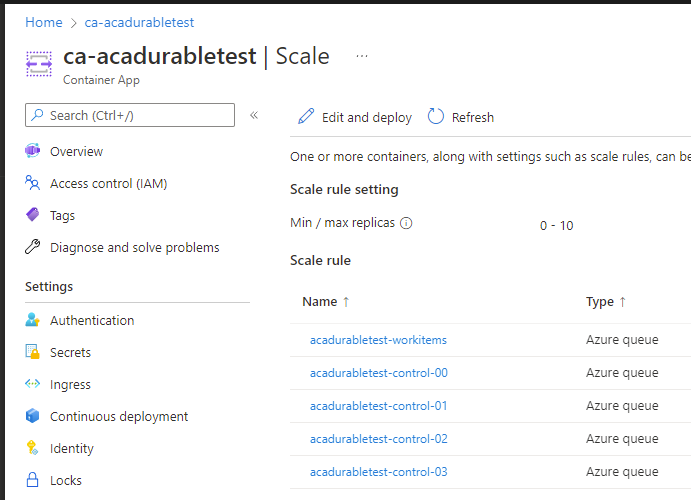Show info tooltip for Min / max replicas
Image resolution: width=691 pixels, height=500 pixels.
point(406,223)
